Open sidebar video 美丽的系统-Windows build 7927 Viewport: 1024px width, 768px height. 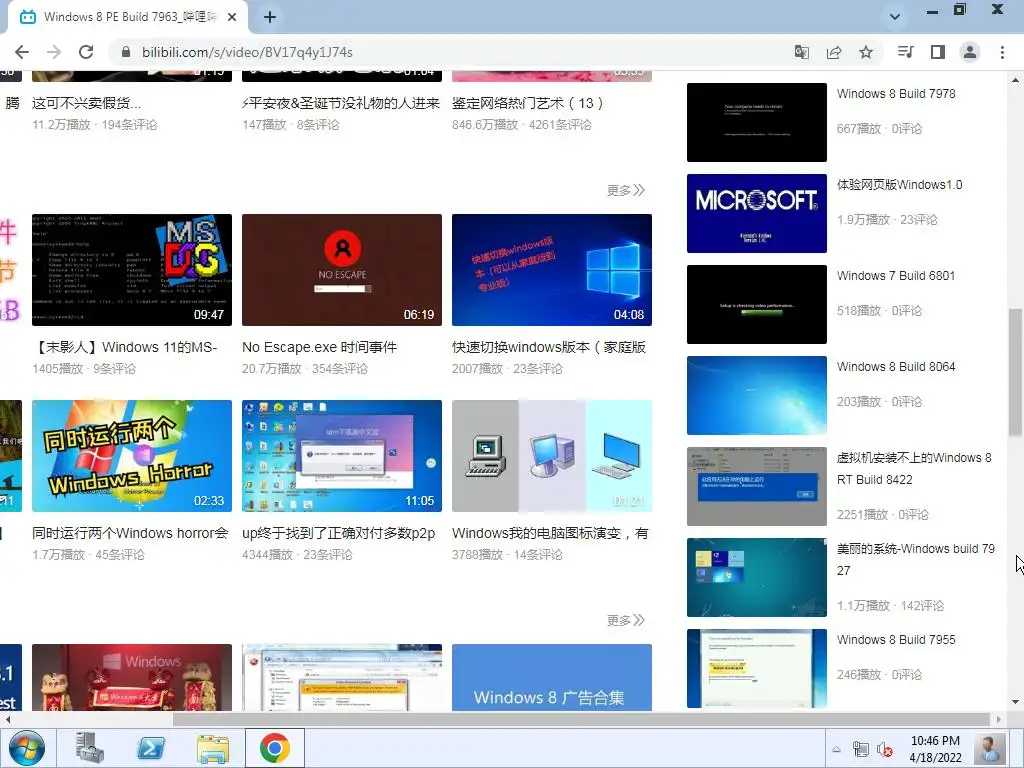pyautogui.click(x=916, y=559)
